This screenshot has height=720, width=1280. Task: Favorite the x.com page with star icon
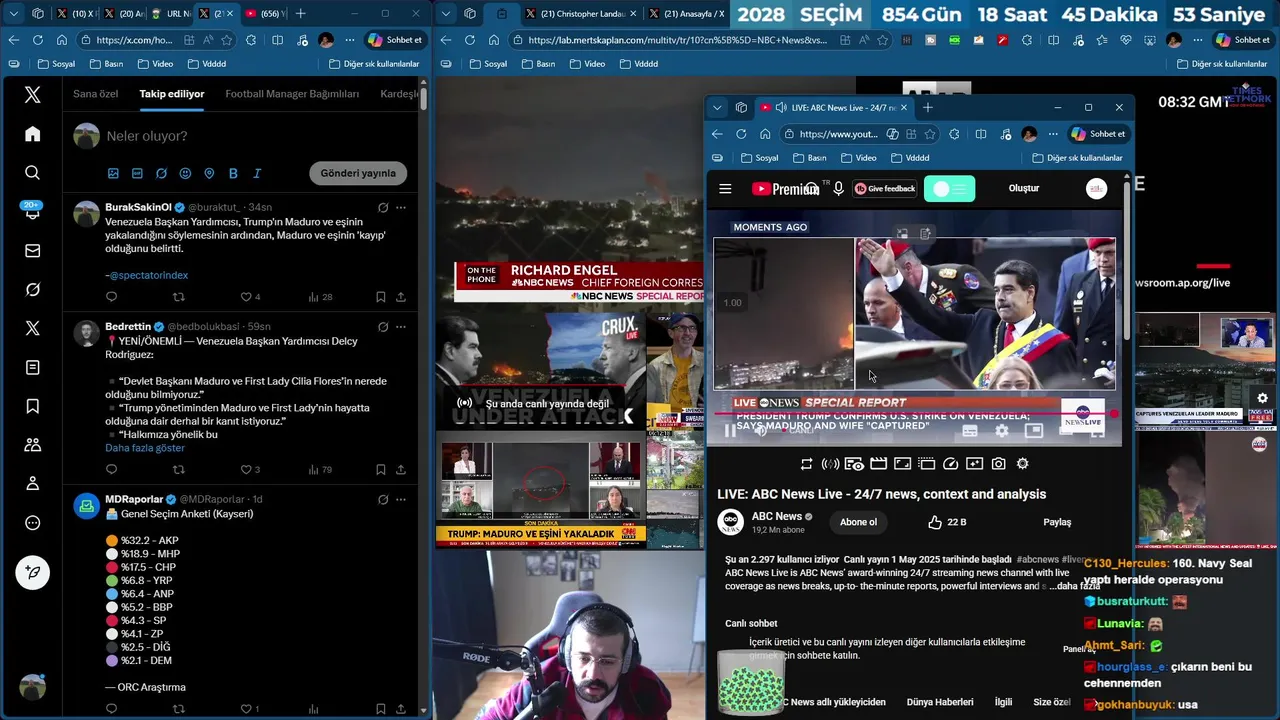(227, 40)
